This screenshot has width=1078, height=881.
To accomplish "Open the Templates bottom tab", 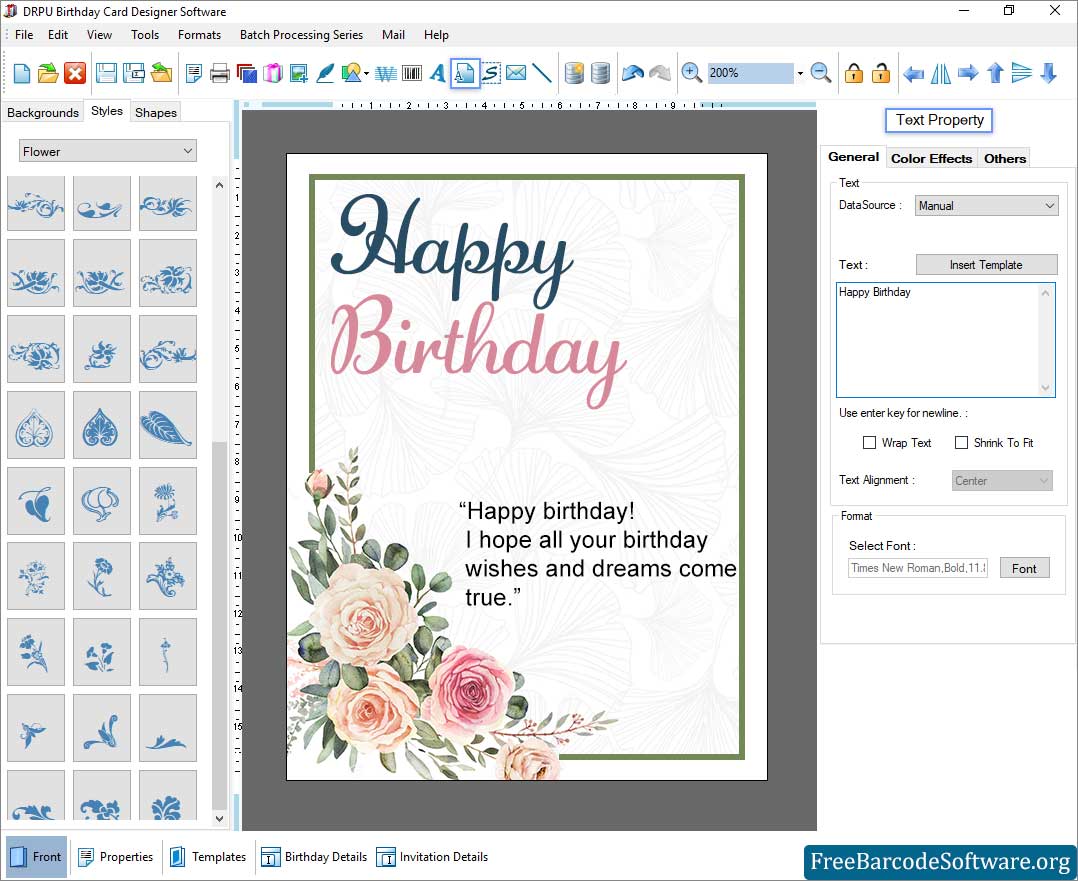I will tap(208, 857).
